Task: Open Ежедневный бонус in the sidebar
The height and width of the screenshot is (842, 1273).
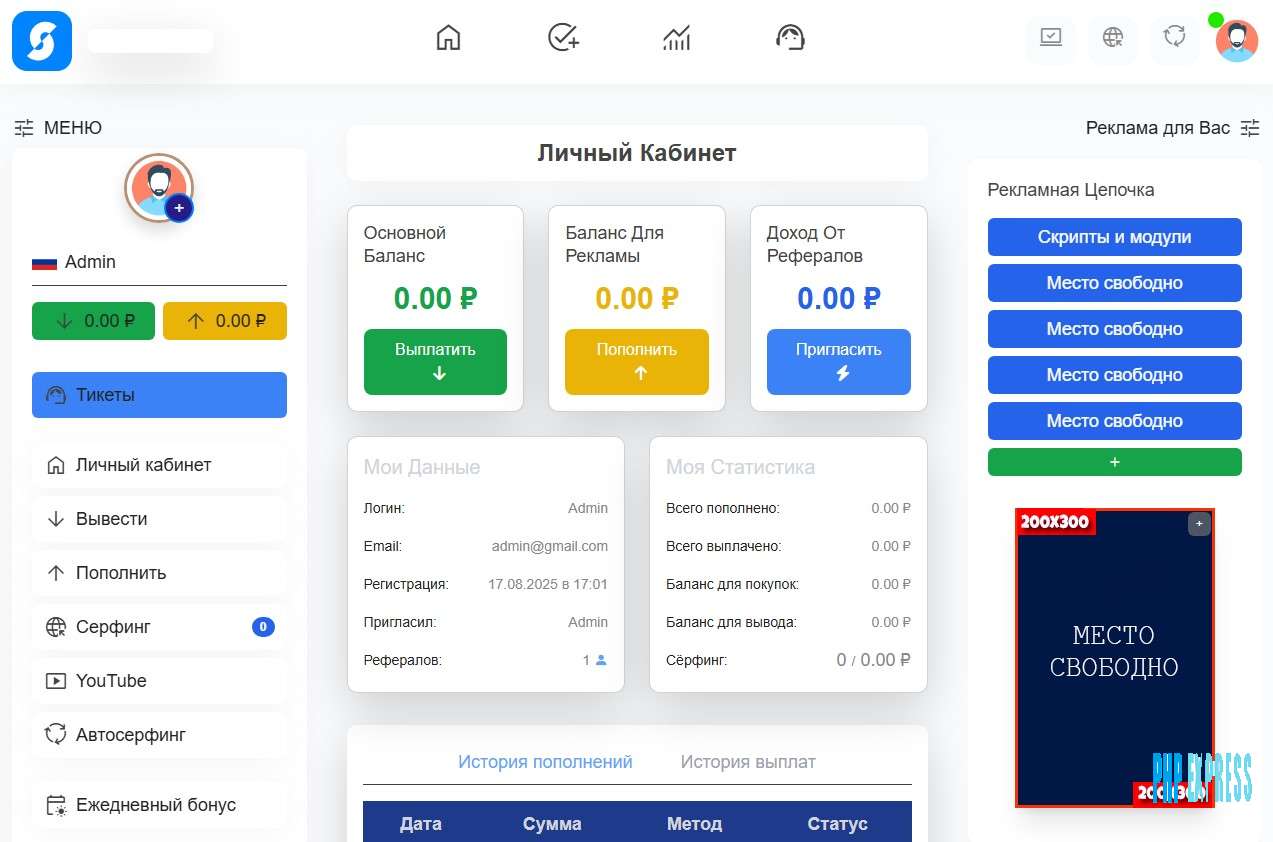Action: point(159,805)
